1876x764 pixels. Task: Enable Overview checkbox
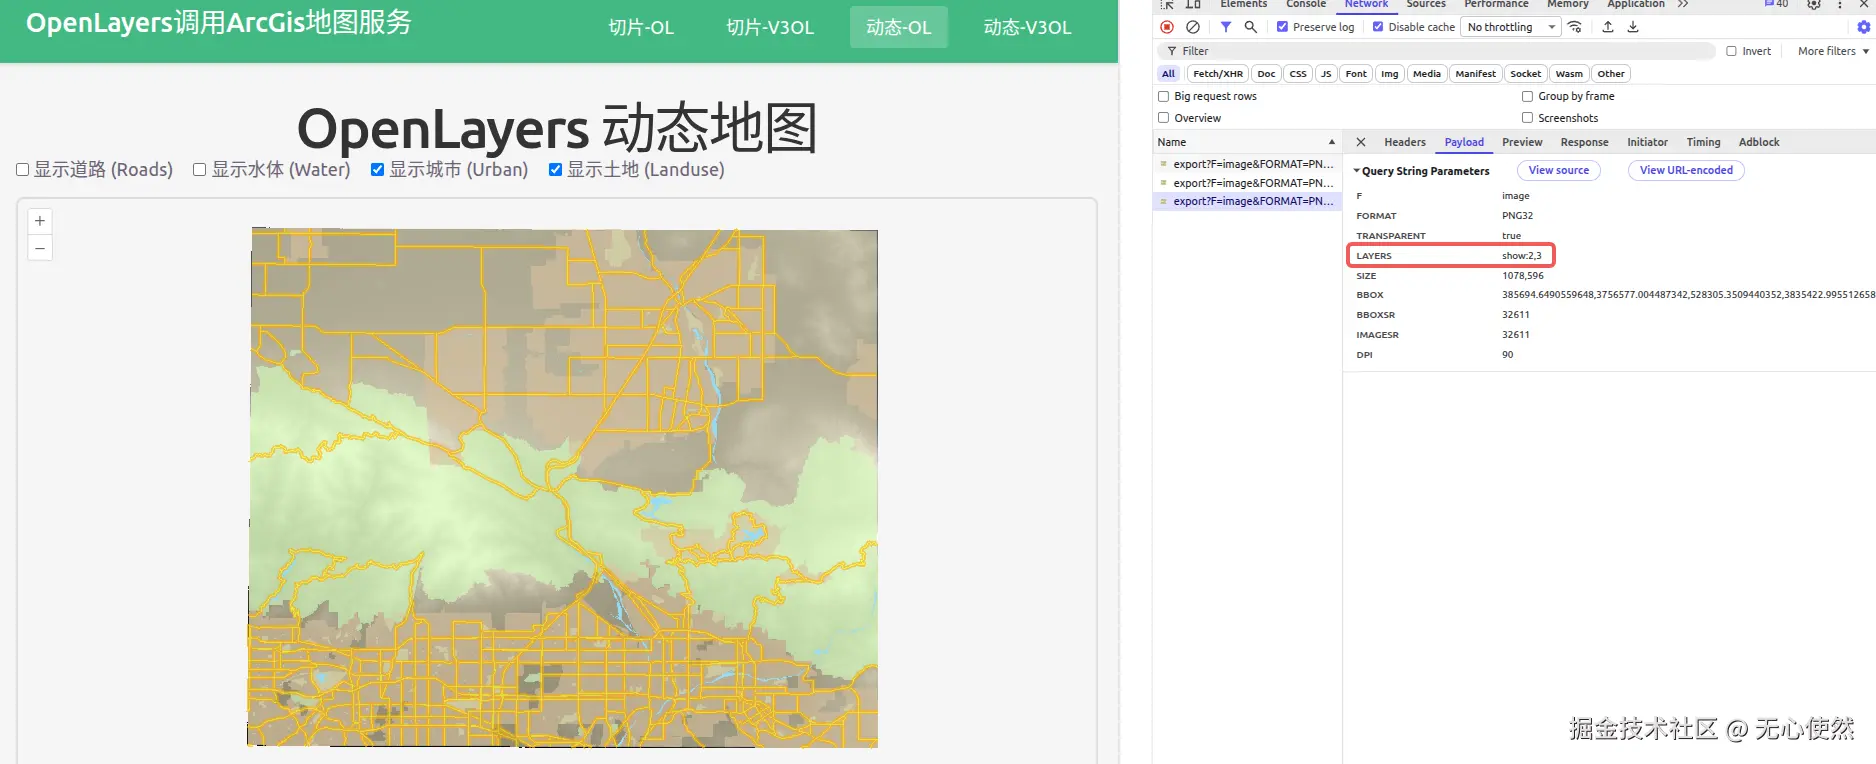click(1163, 118)
